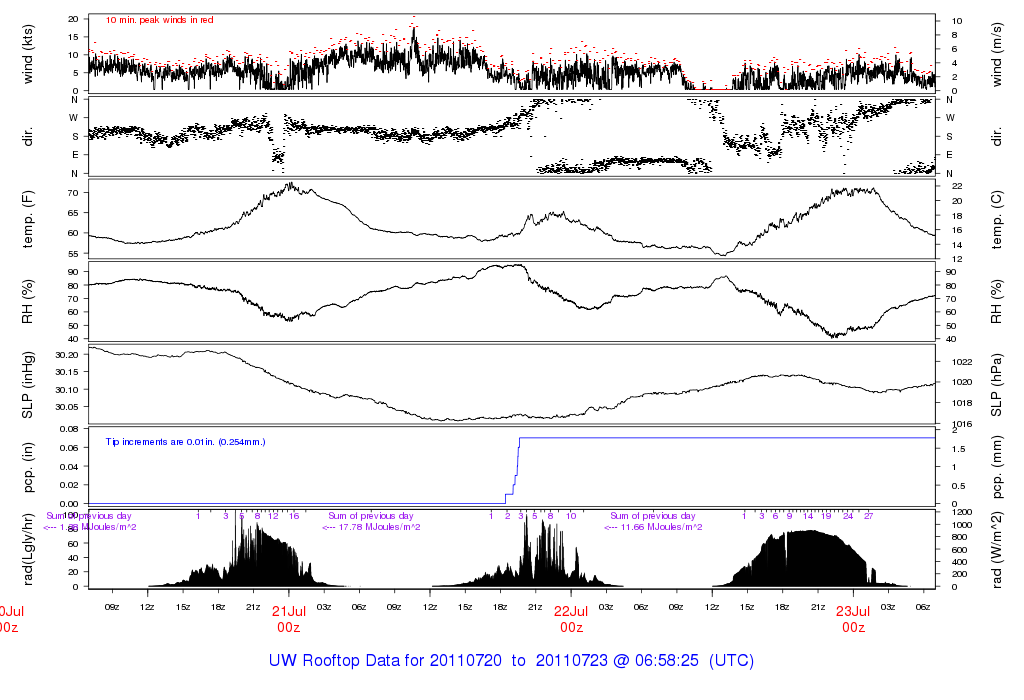This screenshot has height=700, width=1024.
Task: Click the 'temp. (F)' axis label
Action: tap(27, 219)
